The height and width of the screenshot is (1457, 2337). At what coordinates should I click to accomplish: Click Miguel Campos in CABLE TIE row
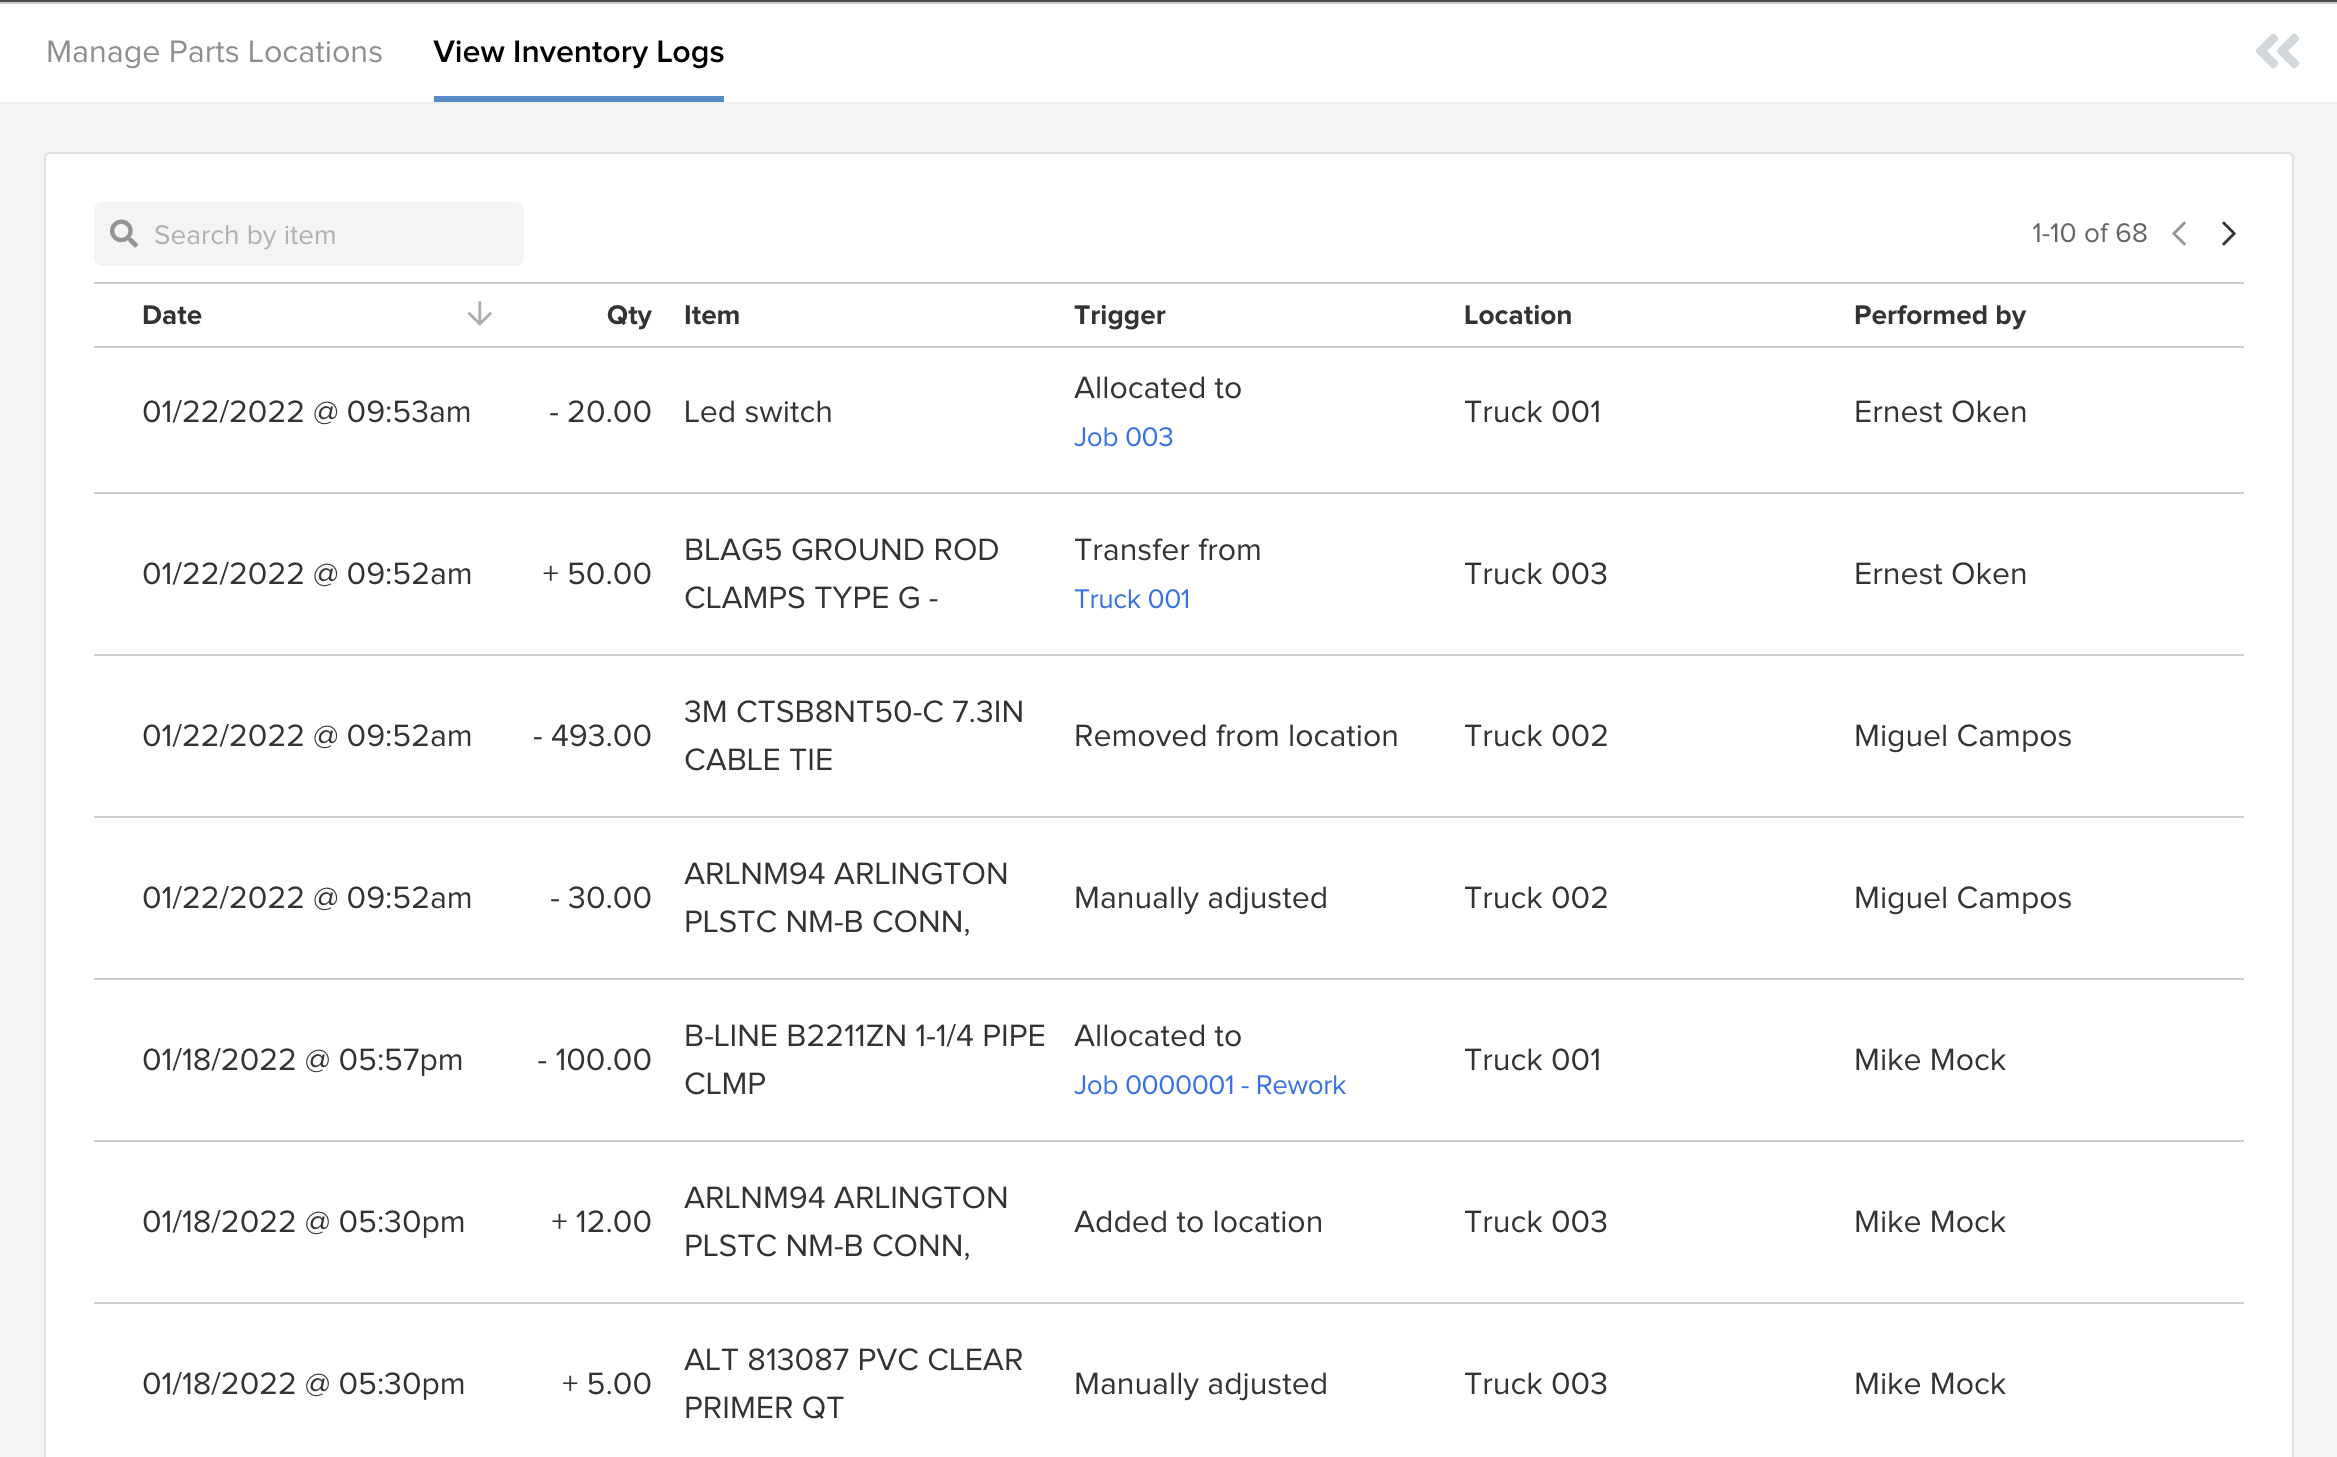tap(1962, 736)
